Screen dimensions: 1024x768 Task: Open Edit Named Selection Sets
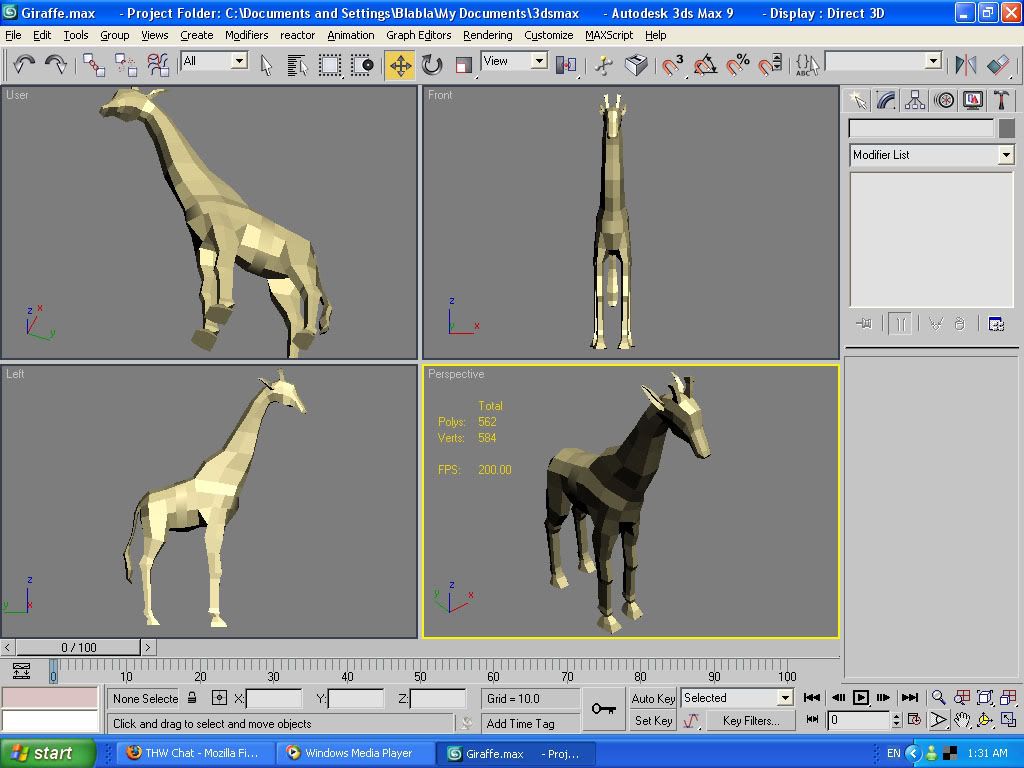[x=807, y=65]
